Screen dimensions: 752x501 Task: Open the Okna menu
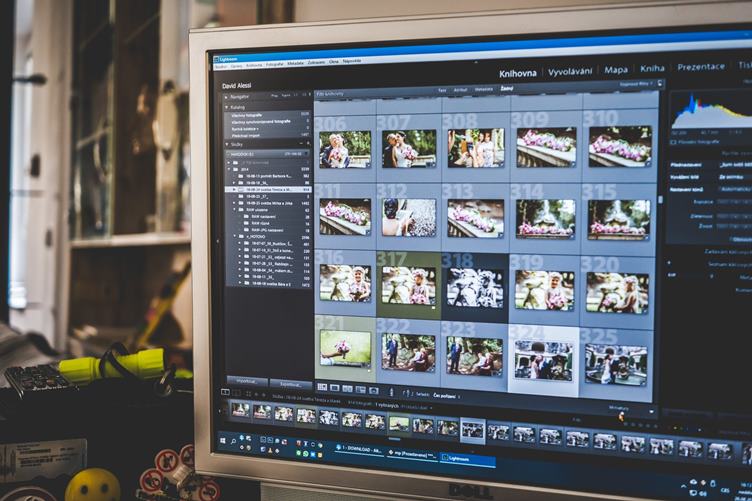(x=334, y=62)
